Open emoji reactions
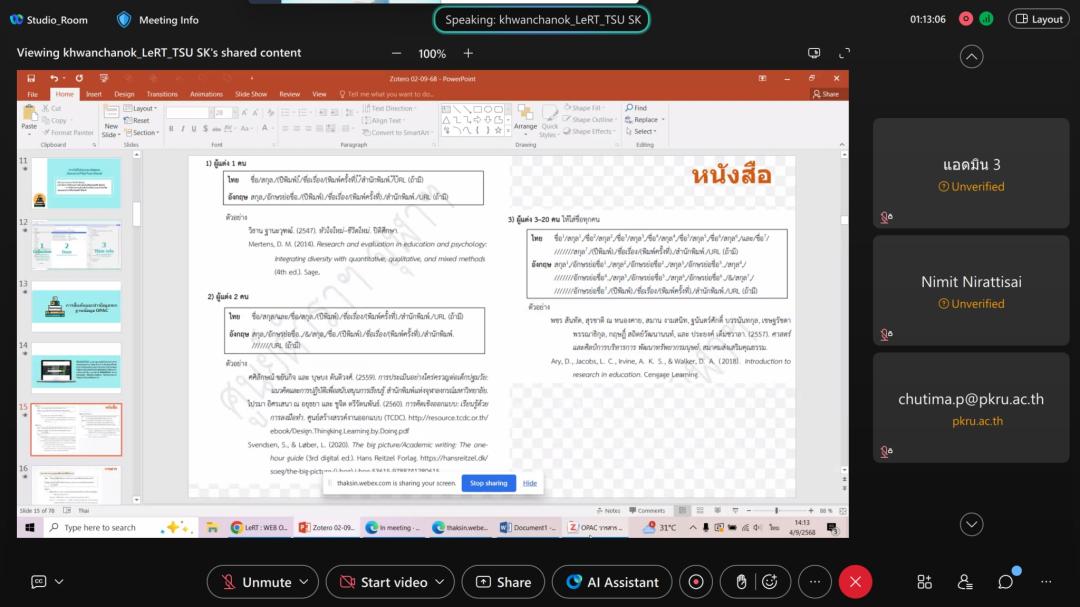Image resolution: width=1080 pixels, height=607 pixels. 769,582
